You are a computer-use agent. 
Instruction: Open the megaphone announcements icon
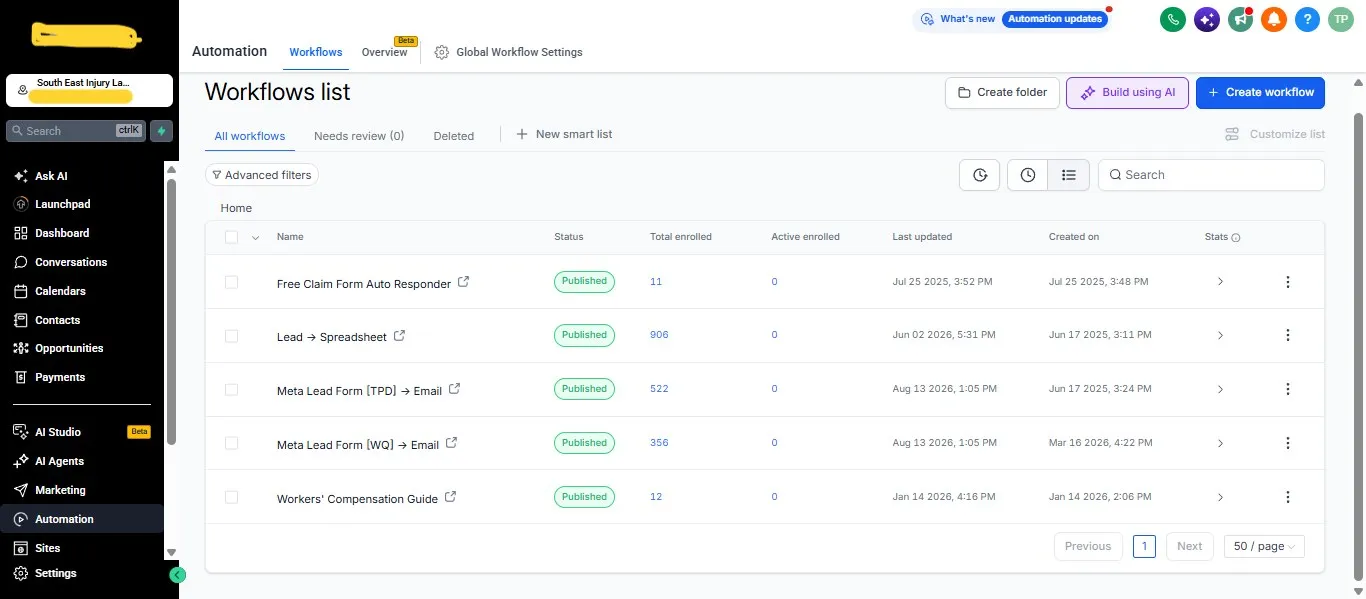click(1240, 19)
